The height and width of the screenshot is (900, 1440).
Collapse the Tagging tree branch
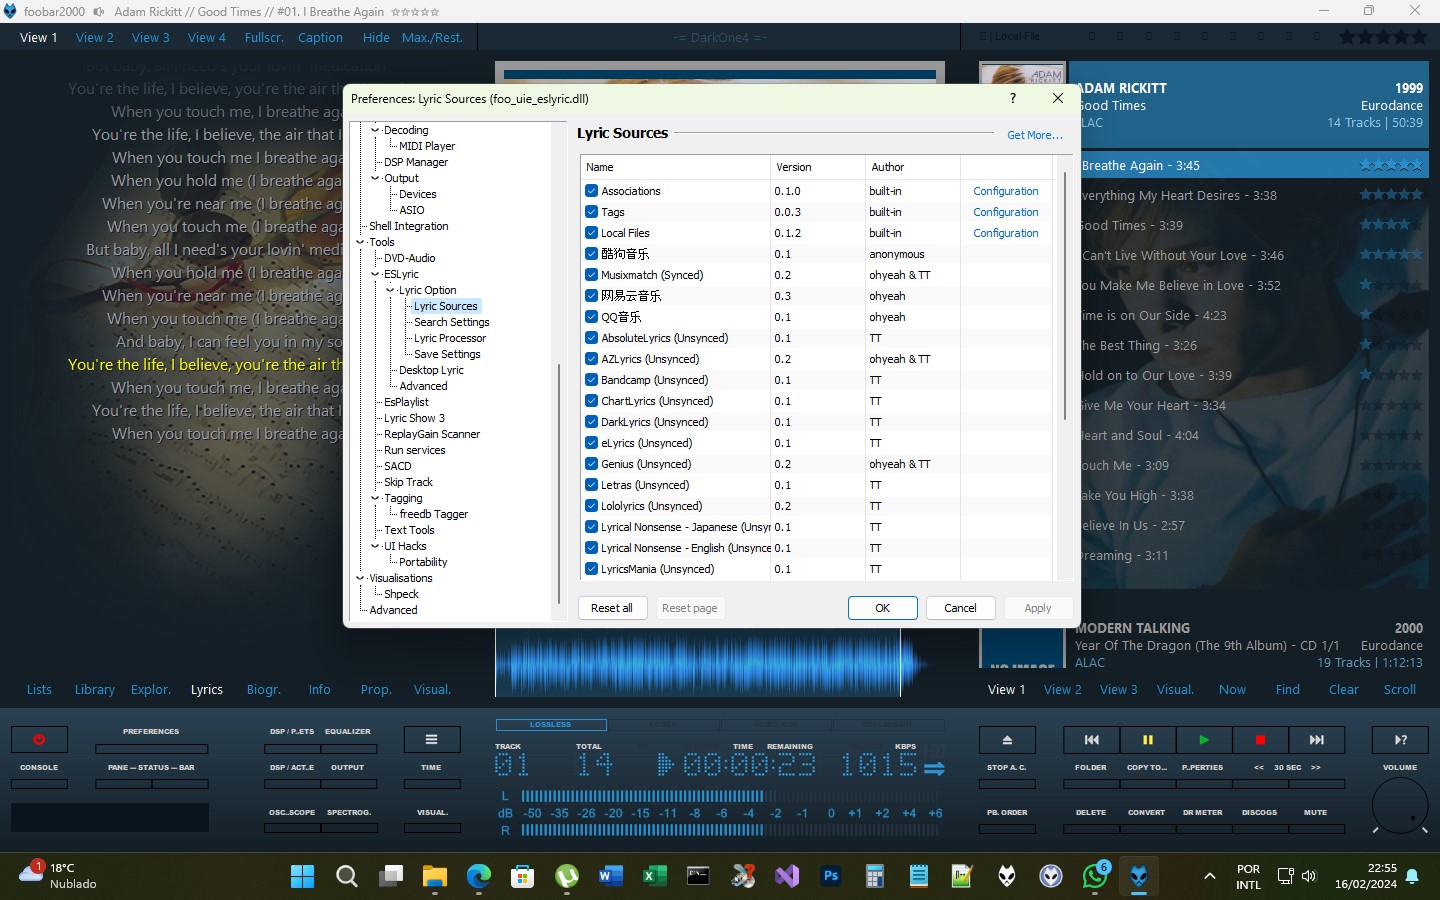(x=376, y=498)
